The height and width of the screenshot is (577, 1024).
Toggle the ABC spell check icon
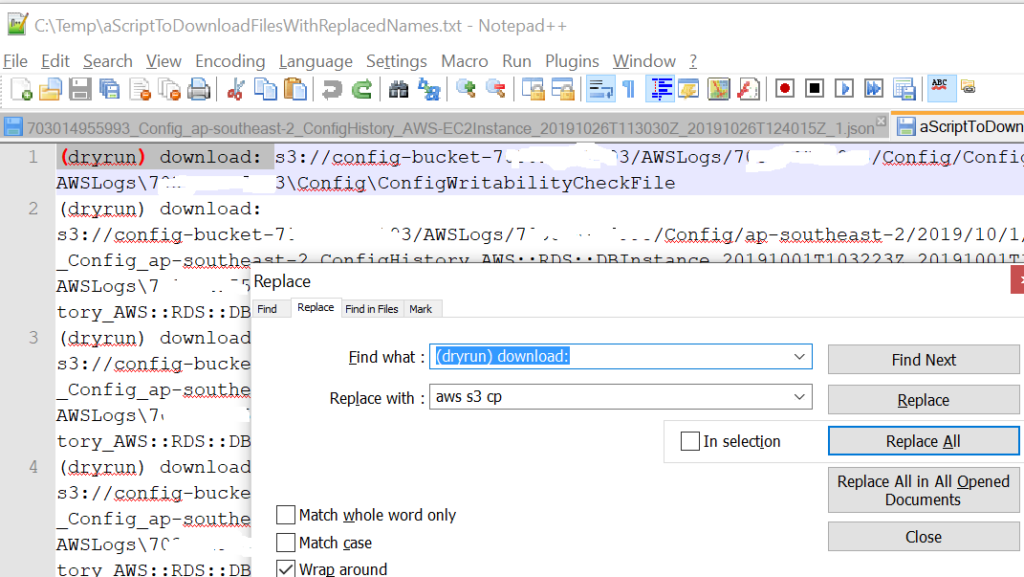click(940, 89)
